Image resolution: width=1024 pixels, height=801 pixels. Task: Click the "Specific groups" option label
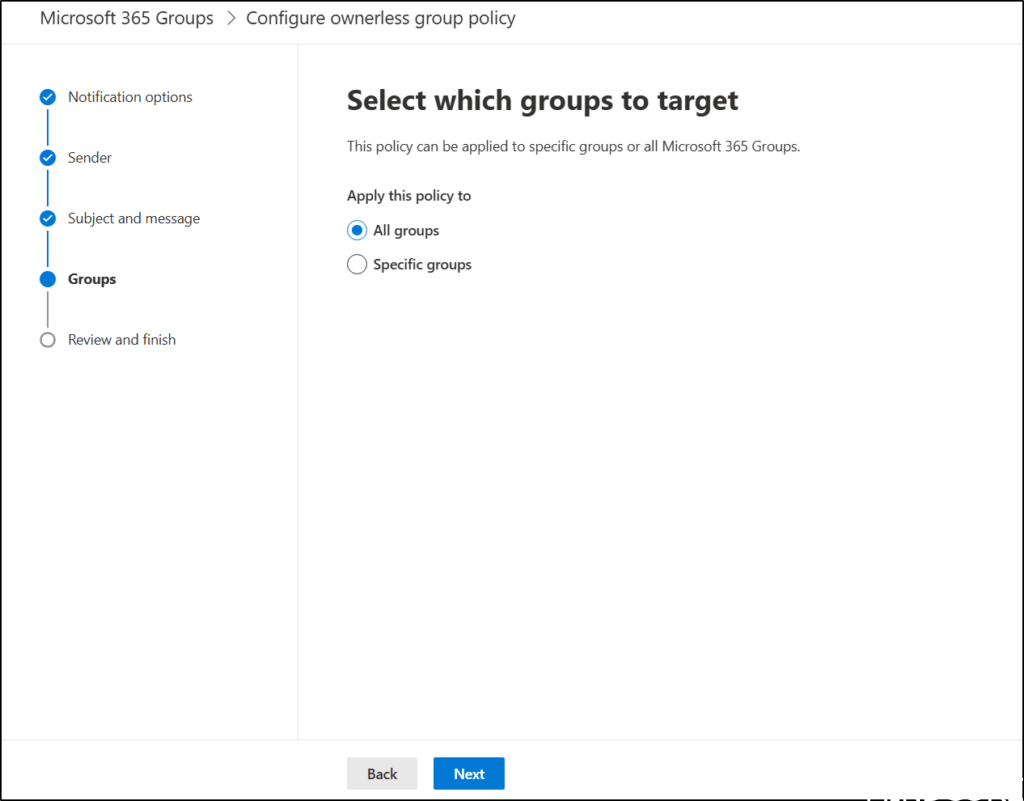(422, 265)
